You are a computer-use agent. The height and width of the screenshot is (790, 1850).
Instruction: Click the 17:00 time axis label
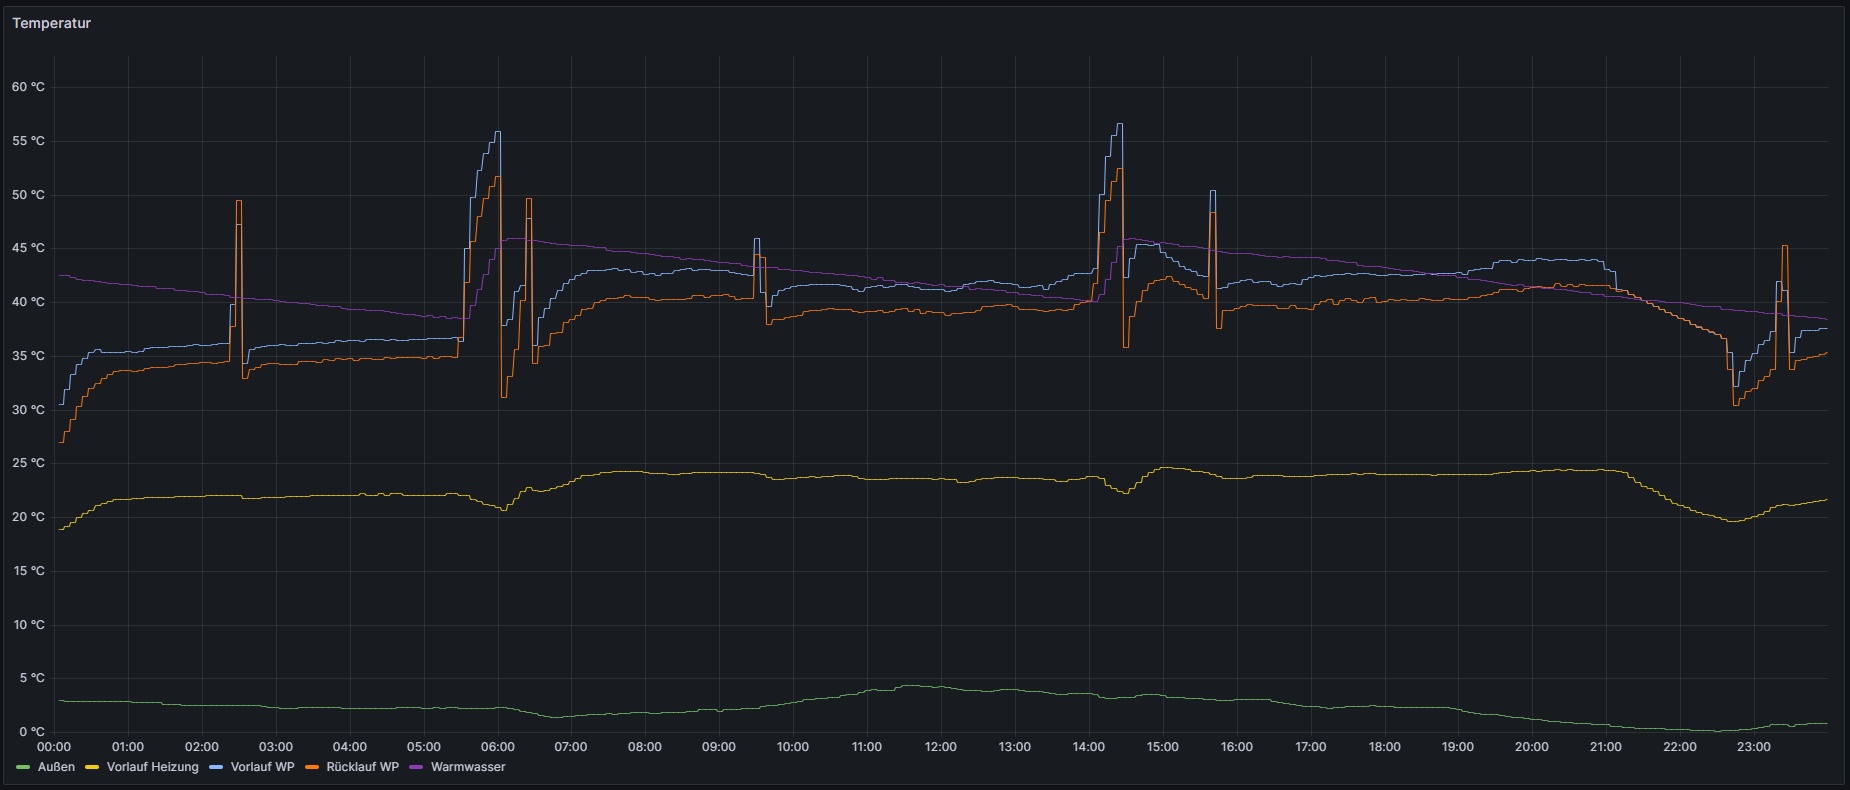(1311, 747)
